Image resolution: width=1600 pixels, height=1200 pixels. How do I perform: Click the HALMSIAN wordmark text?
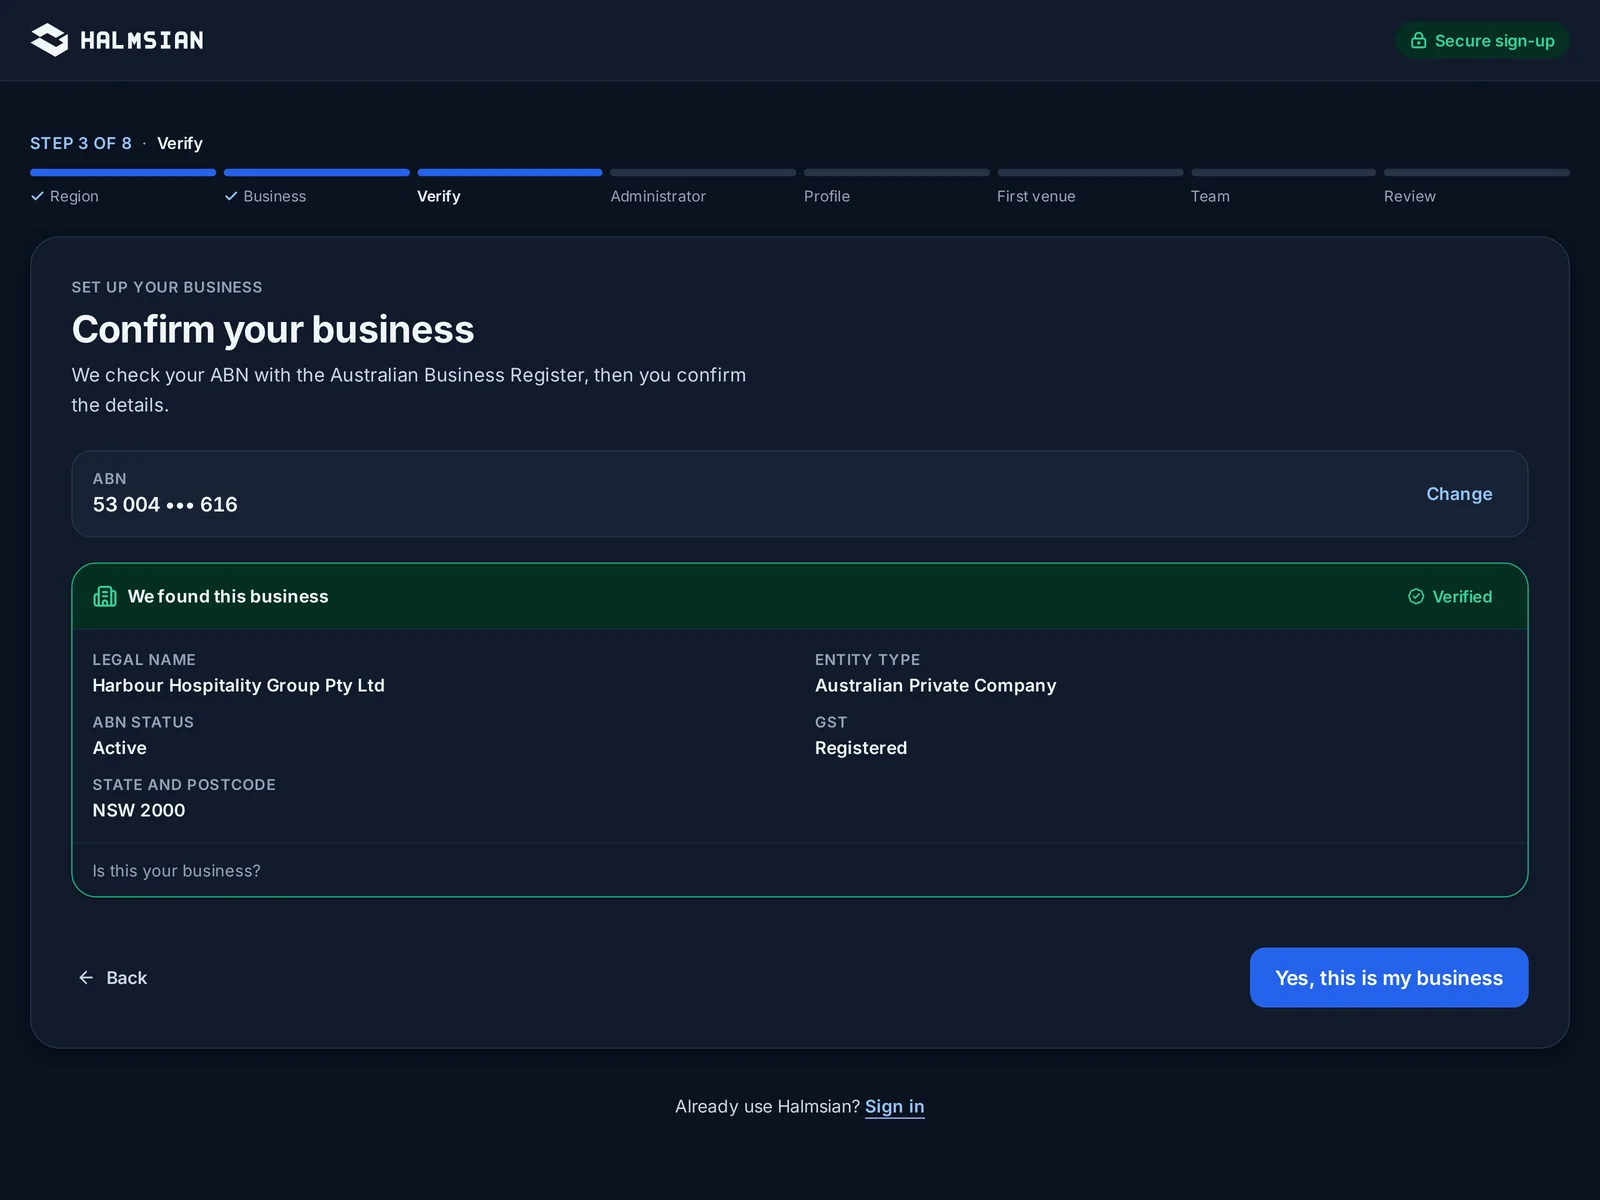click(x=141, y=40)
